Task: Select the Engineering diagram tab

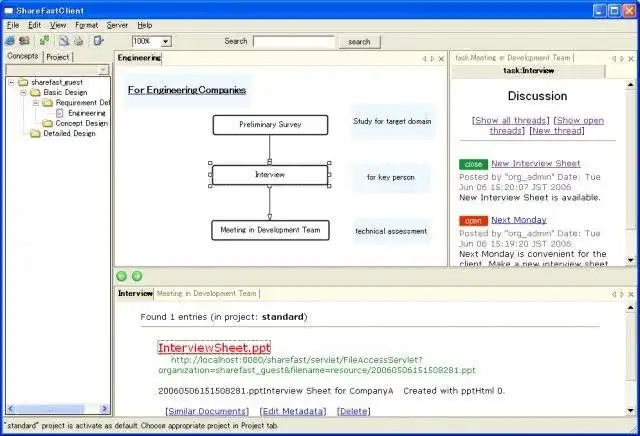Action: pyautogui.click(x=139, y=58)
